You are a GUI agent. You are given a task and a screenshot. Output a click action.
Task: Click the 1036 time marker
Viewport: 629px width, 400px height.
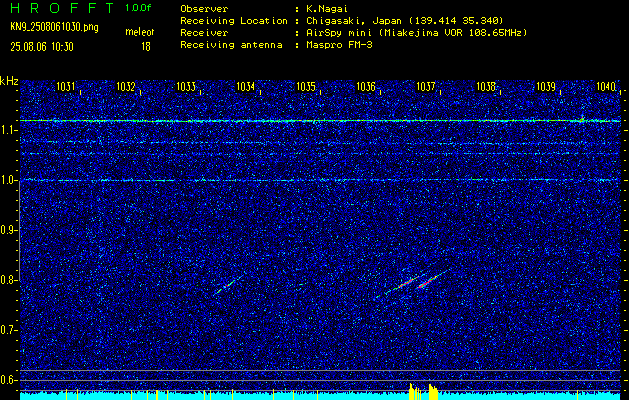366,86
